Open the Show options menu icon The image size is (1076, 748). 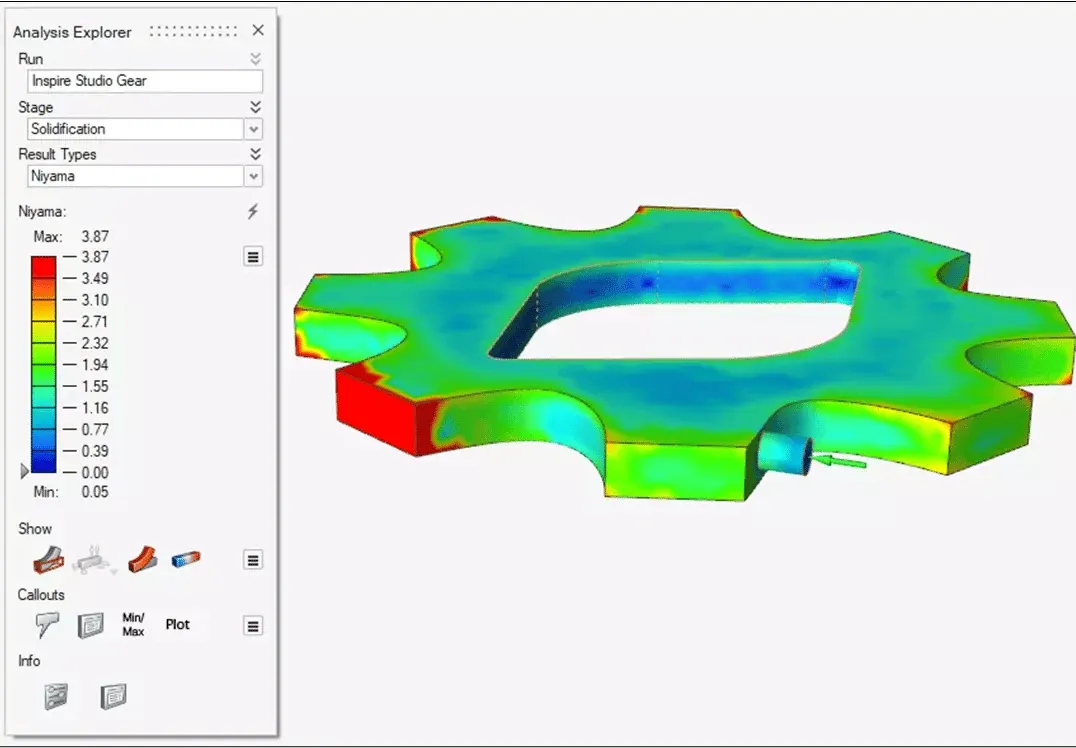(x=253, y=560)
